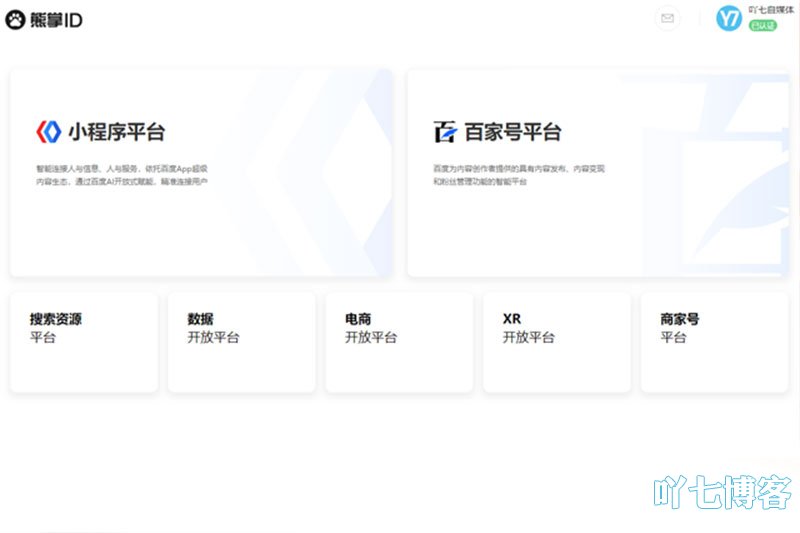Select the 商家号 平台 card
The image size is (800, 533).
click(714, 341)
